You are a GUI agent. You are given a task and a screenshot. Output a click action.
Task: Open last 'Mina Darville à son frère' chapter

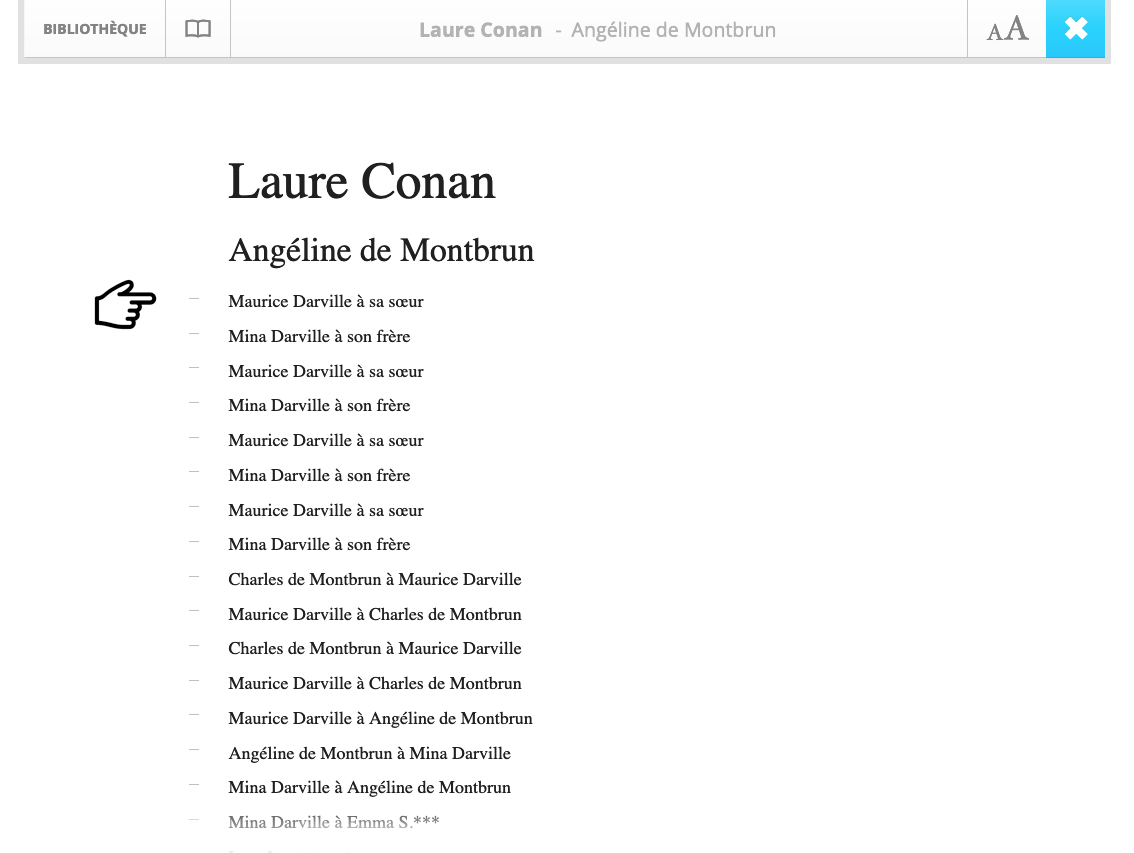tap(319, 545)
